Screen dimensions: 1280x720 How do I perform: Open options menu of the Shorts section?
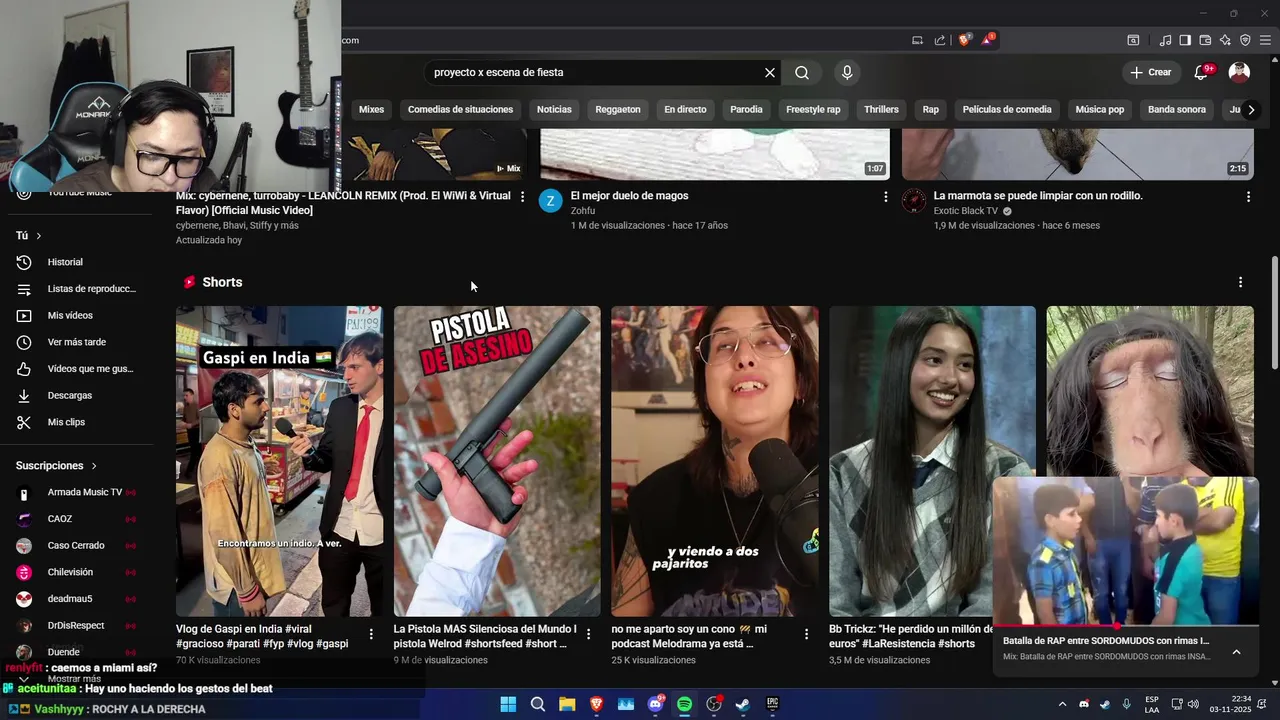pos(1240,282)
